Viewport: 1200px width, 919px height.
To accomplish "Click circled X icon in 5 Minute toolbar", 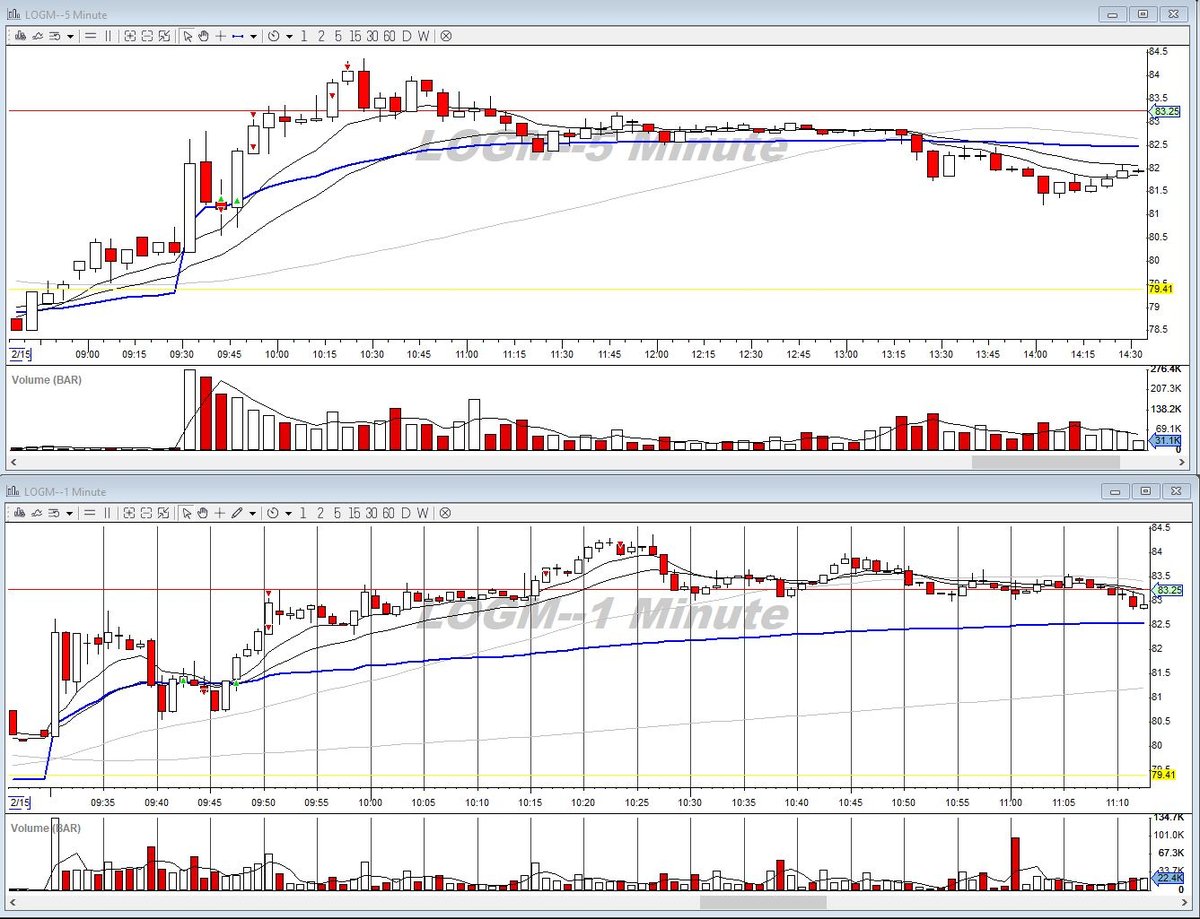I will [x=446, y=35].
